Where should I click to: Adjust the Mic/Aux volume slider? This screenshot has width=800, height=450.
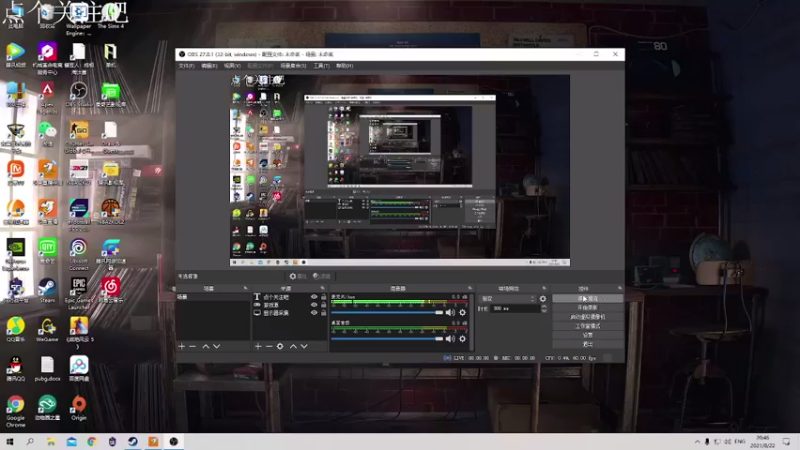387,312
